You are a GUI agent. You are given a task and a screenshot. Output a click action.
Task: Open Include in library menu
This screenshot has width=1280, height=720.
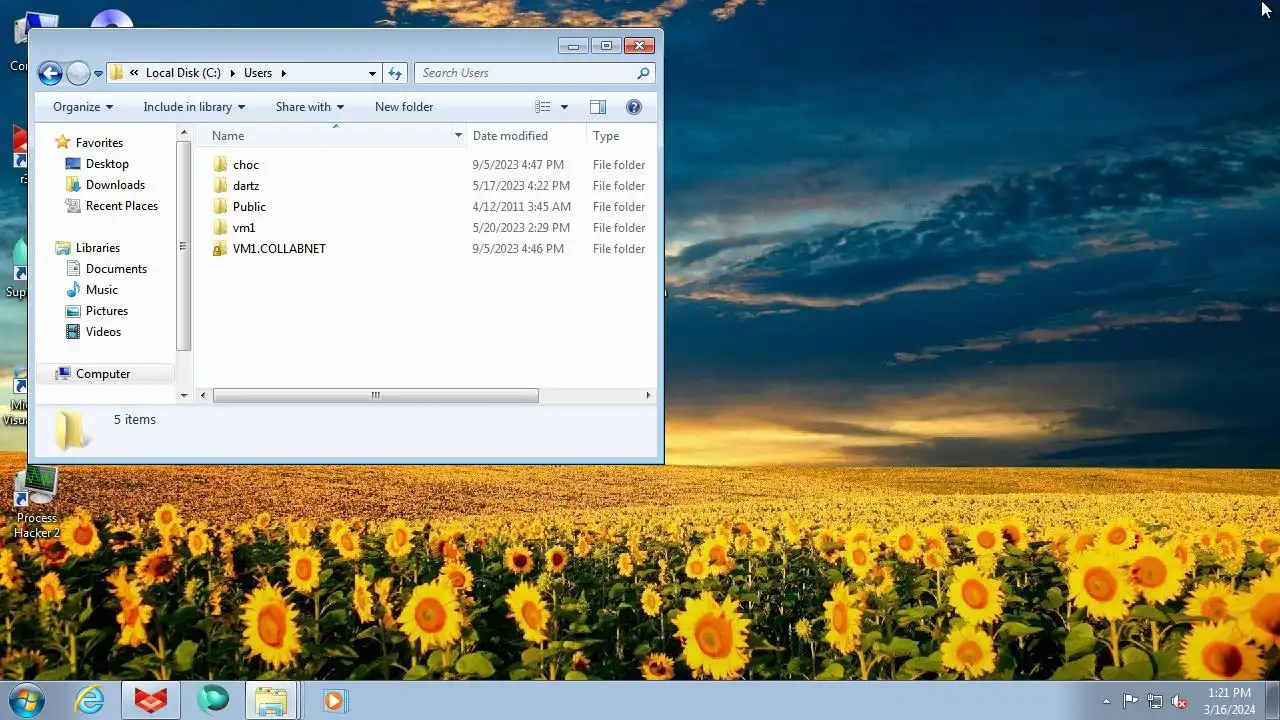click(x=194, y=107)
